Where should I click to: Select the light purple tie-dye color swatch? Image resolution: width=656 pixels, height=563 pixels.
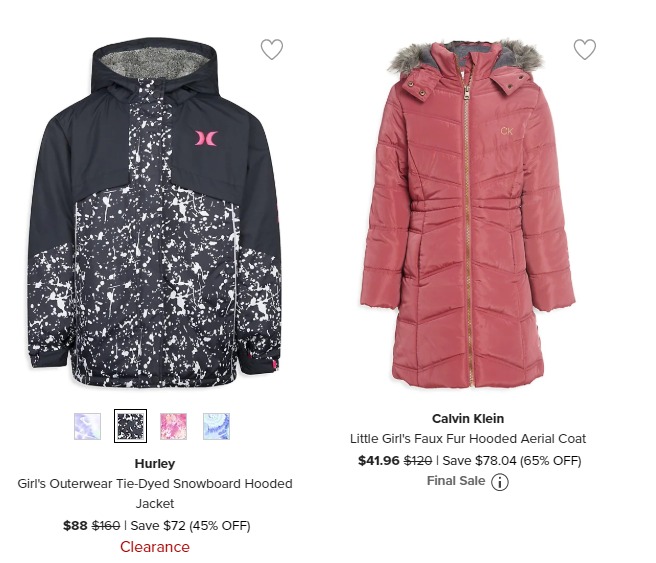pyautogui.click(x=87, y=426)
